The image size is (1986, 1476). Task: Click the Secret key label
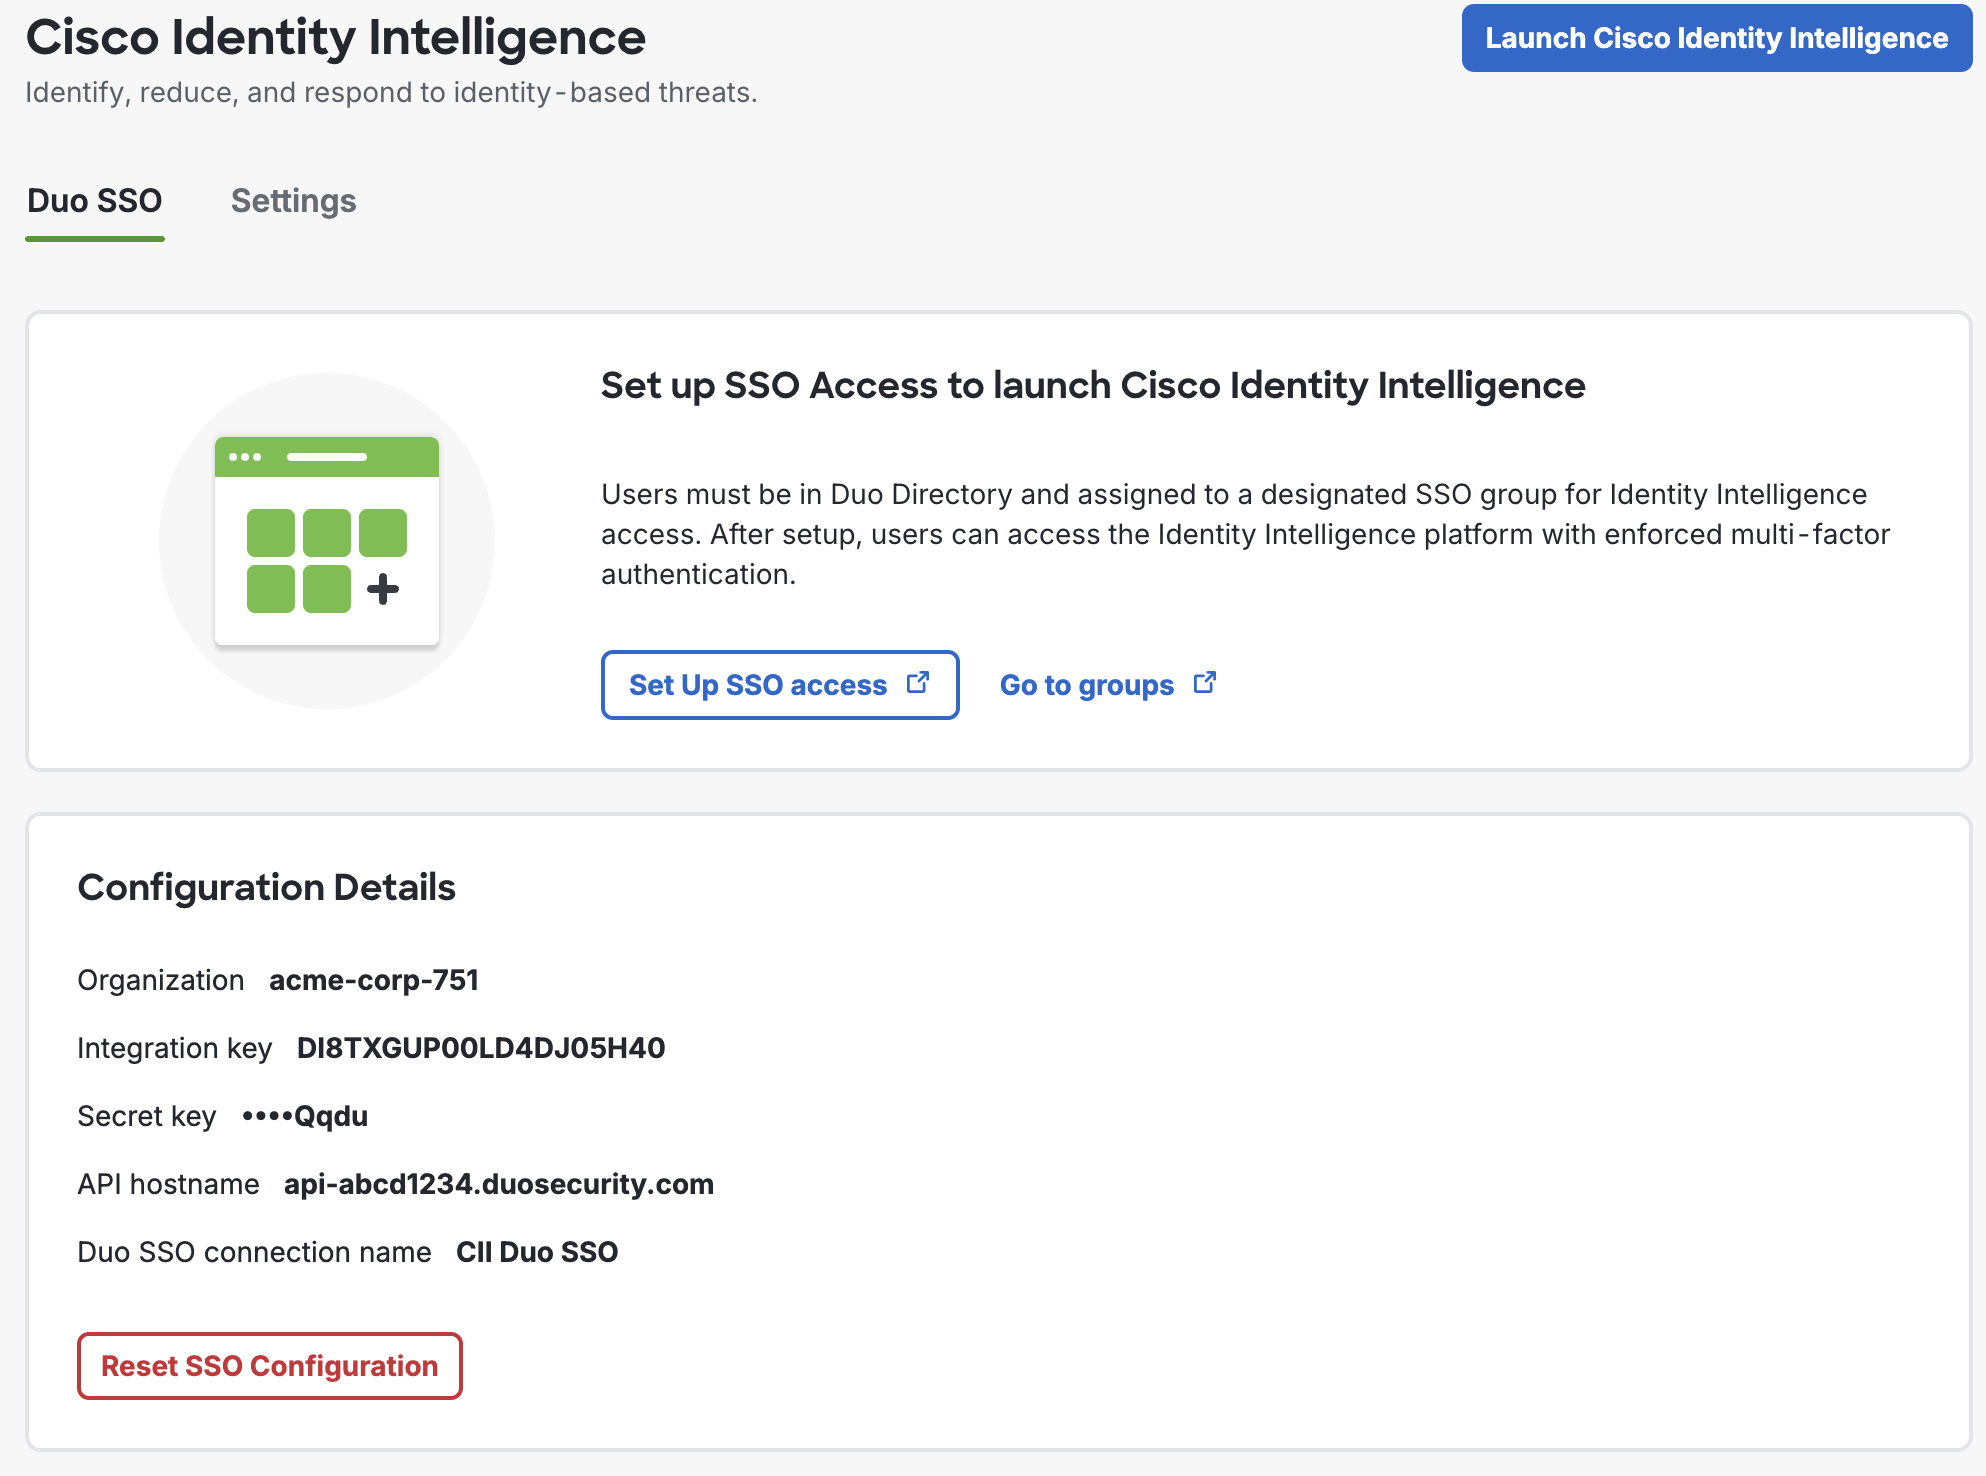(146, 1115)
